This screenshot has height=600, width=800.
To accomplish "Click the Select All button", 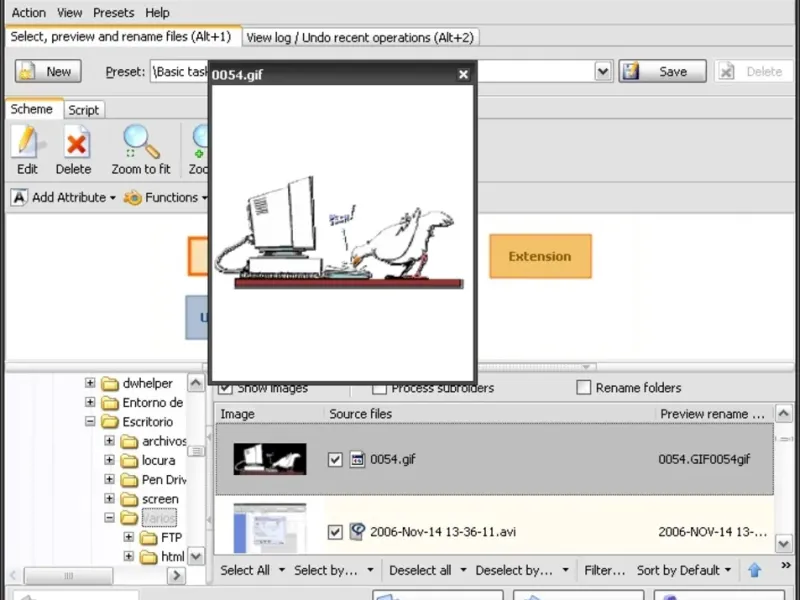I will pyautogui.click(x=245, y=570).
